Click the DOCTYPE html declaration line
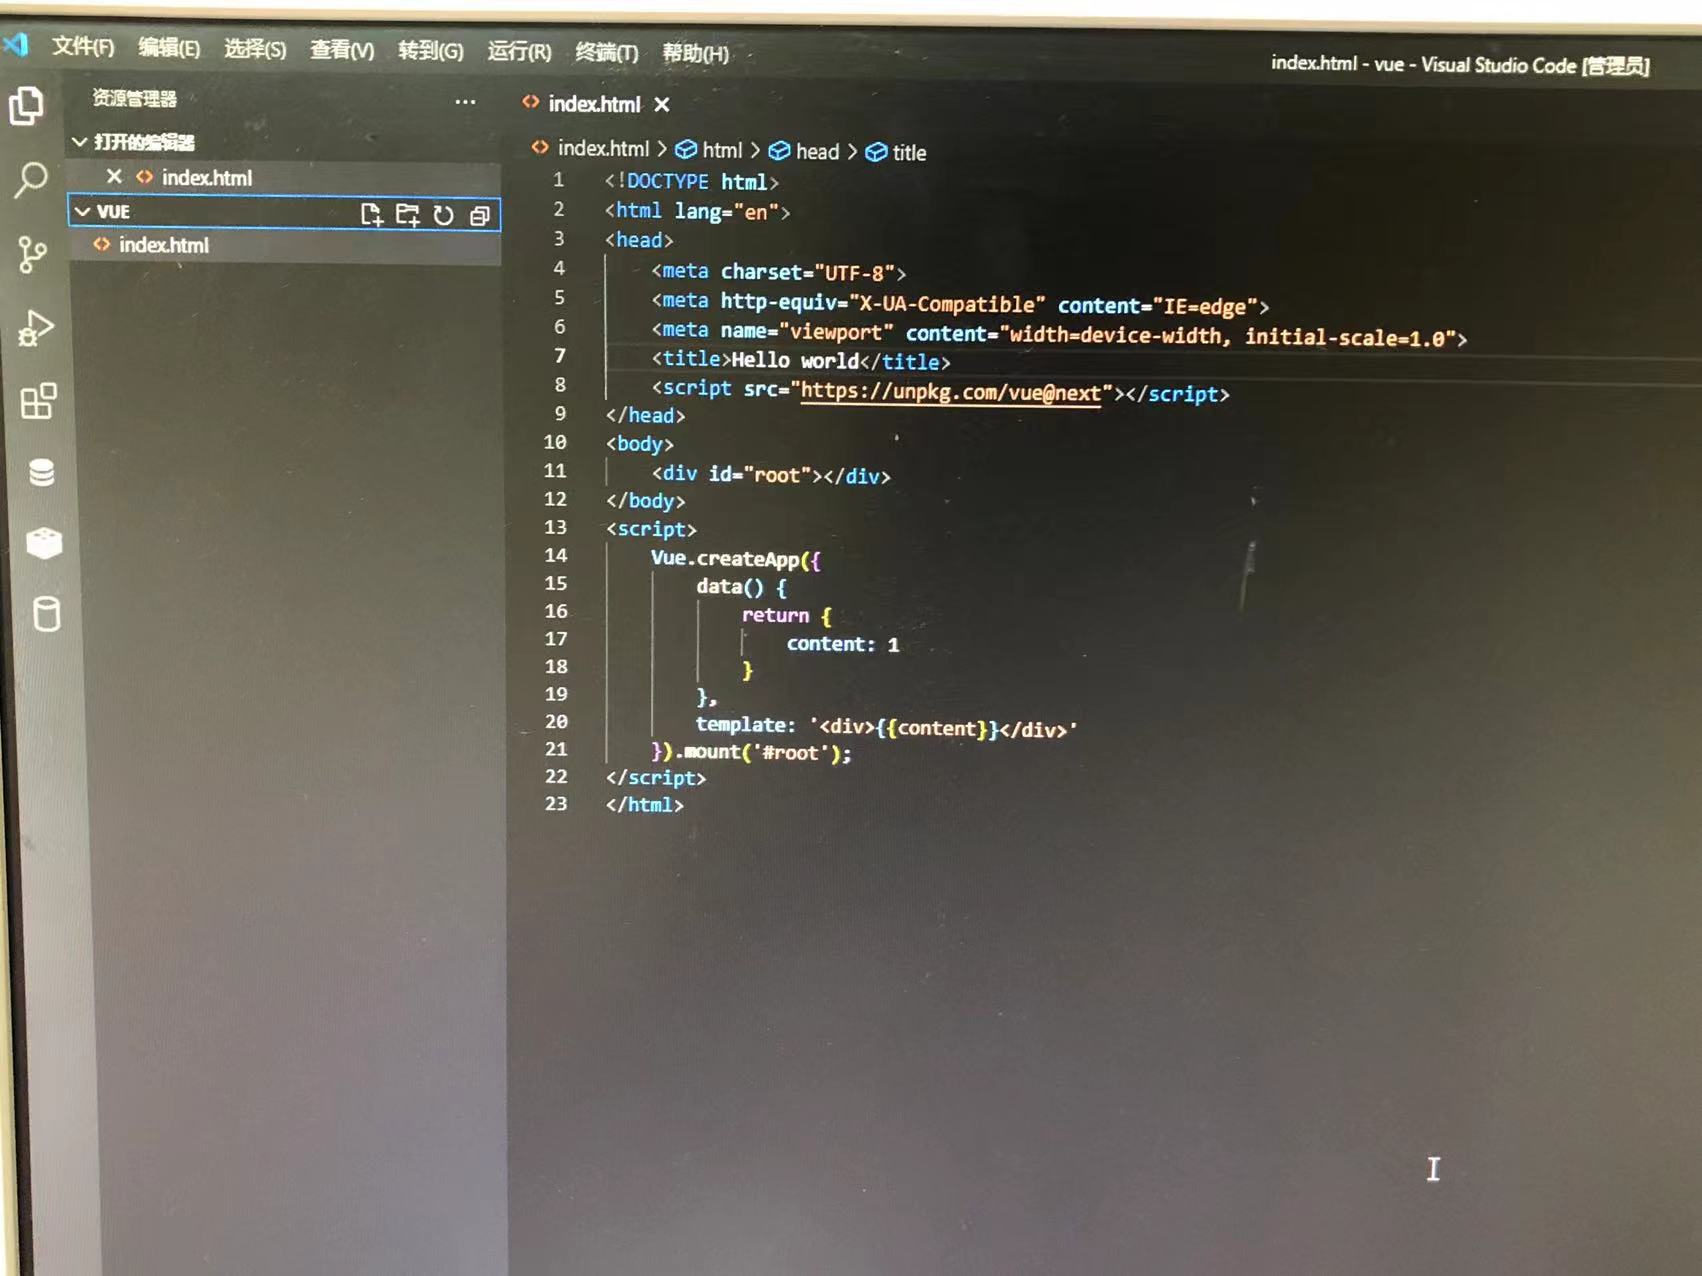 [x=691, y=181]
